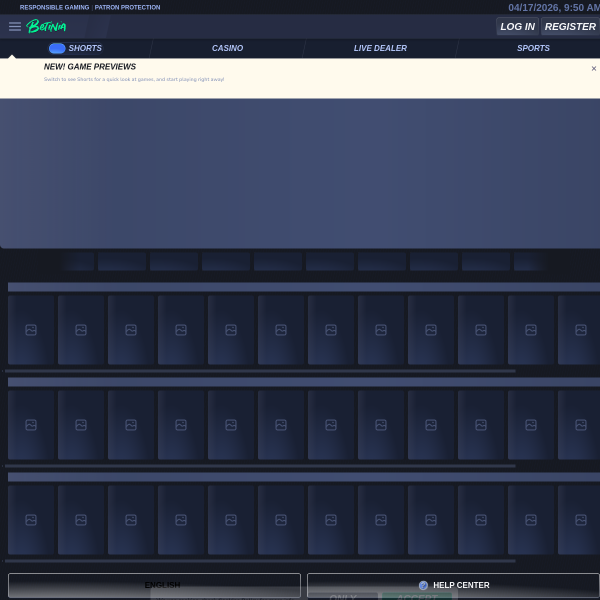Click the Accept button at the bottom
Viewport: 600px width, 600px height.
click(416, 596)
